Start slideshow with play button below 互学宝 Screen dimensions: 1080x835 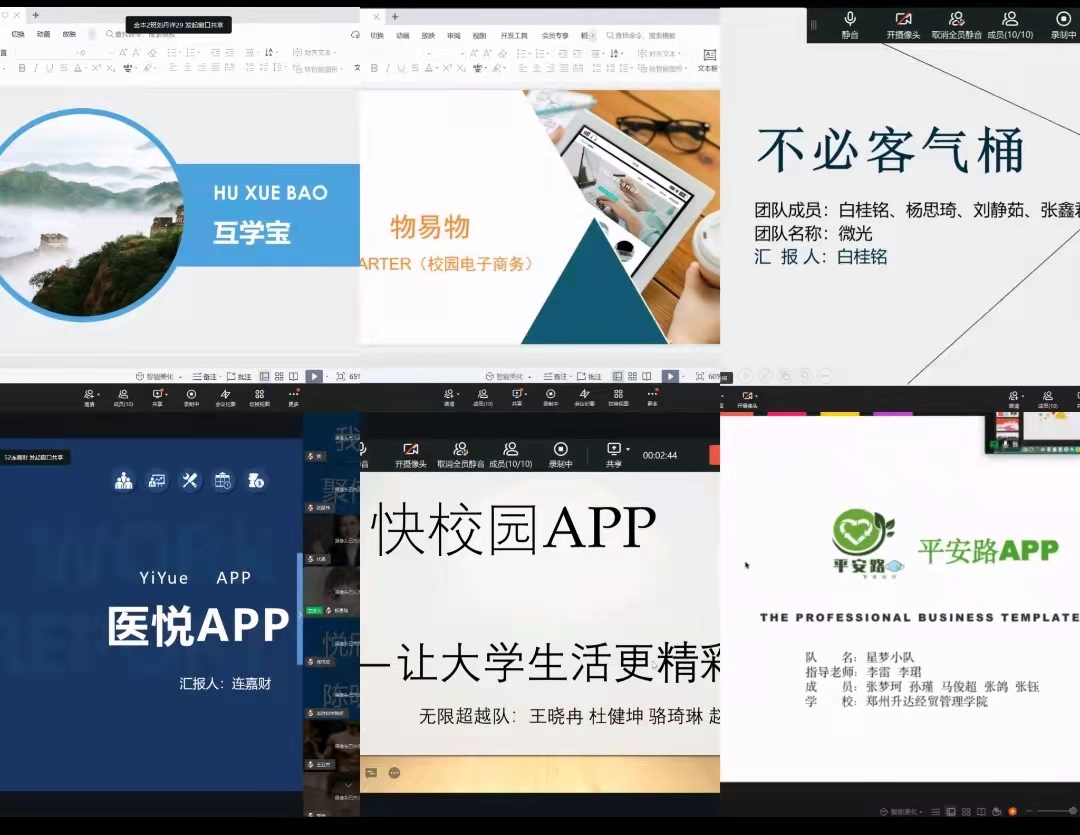[x=313, y=376]
